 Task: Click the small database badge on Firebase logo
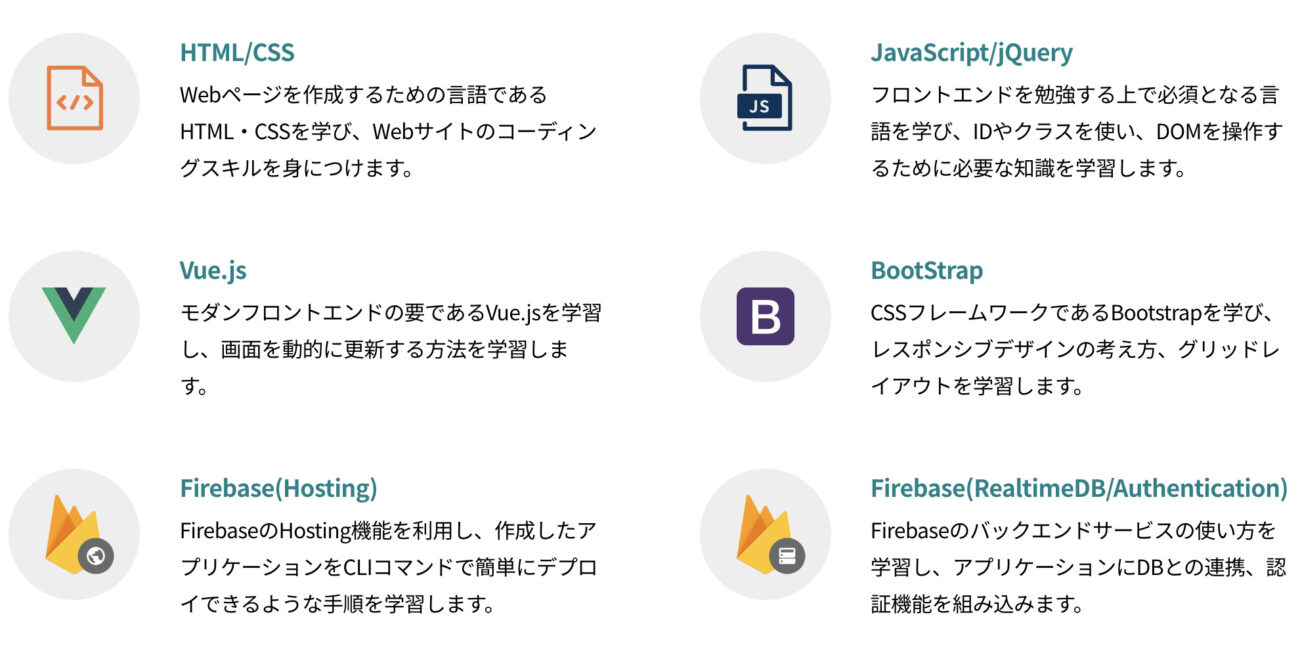787,556
